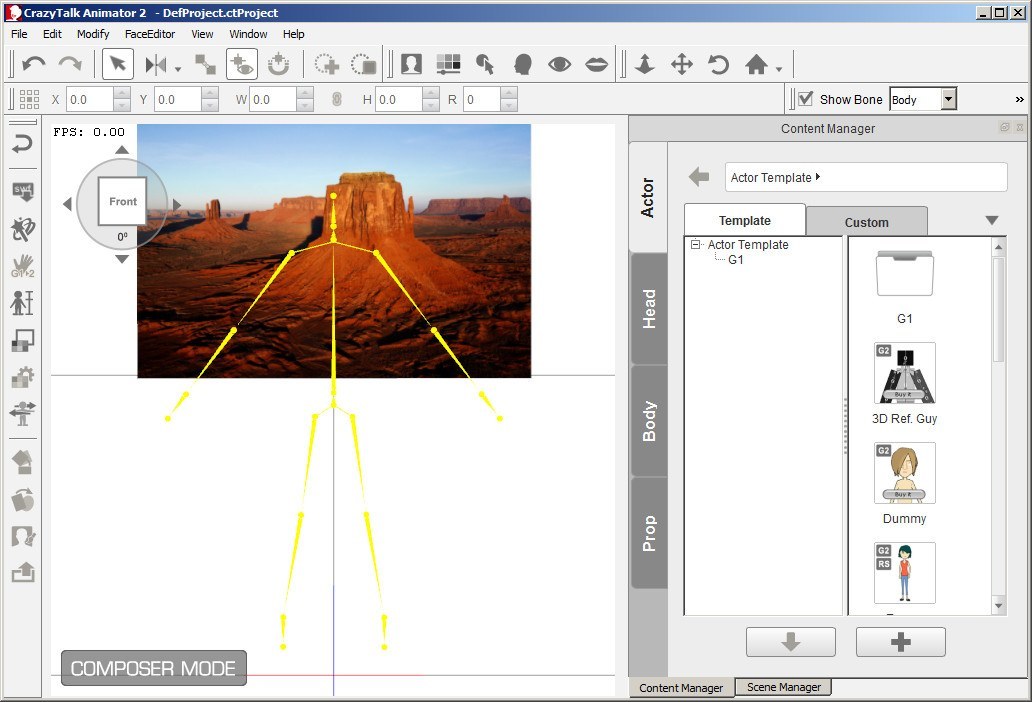
Task: Click the SWF import icon in sidebar
Action: [x=22, y=192]
